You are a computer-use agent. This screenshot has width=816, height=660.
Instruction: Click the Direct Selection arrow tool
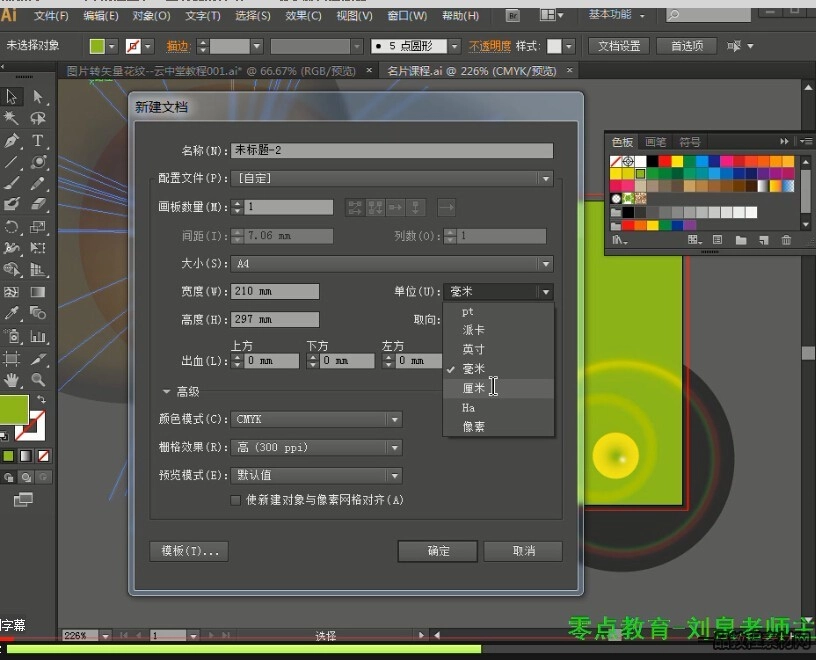pos(38,97)
